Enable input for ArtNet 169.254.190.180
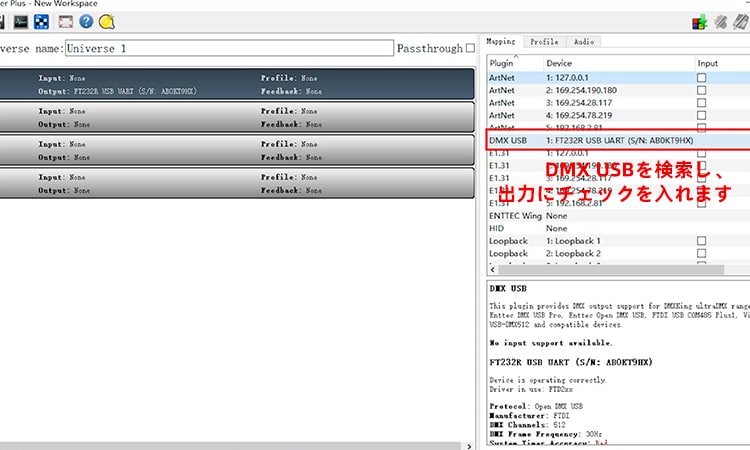The image size is (750, 450). tap(701, 90)
